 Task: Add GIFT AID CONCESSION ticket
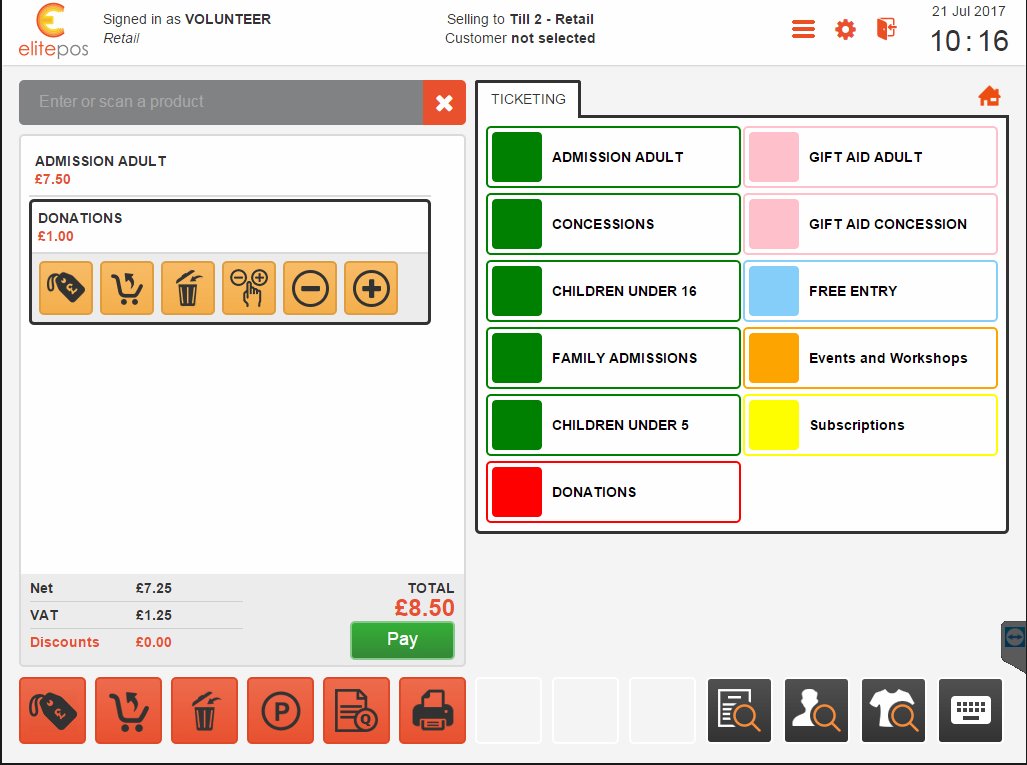[x=870, y=224]
